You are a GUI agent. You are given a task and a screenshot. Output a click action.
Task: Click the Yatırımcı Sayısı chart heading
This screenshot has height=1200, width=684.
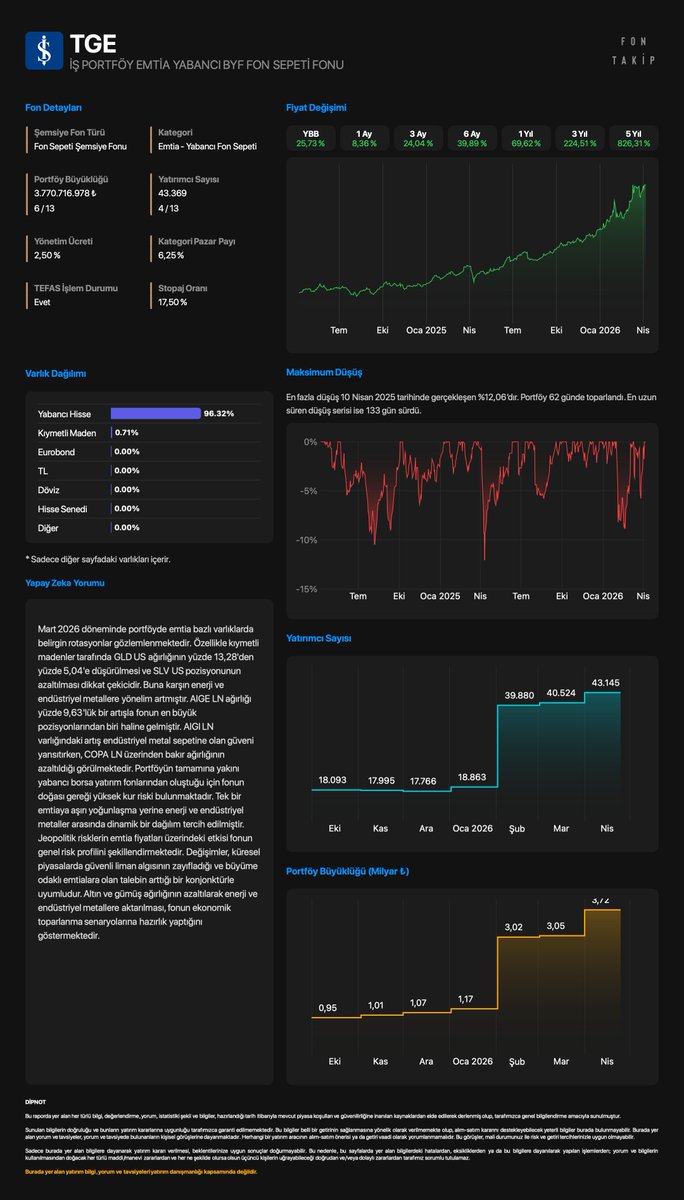(319, 638)
